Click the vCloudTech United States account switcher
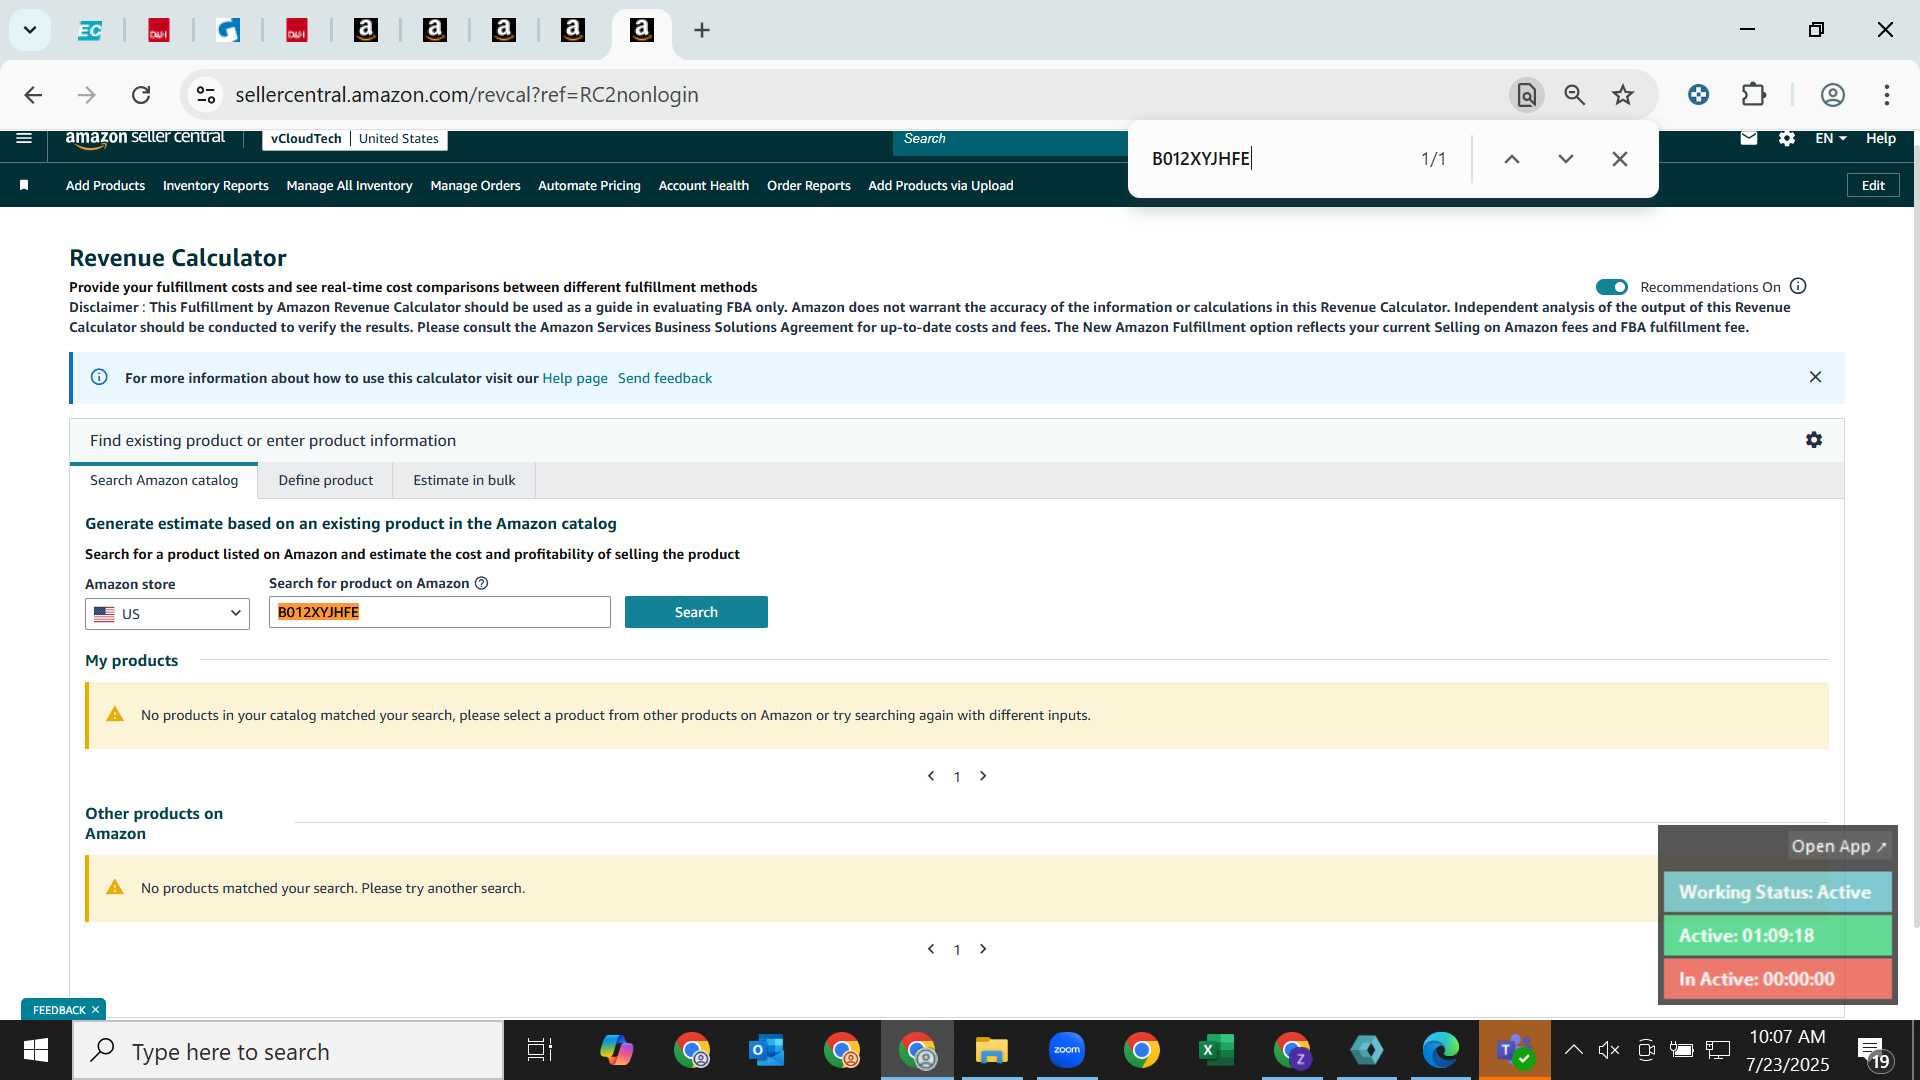The image size is (1920, 1080). pyautogui.click(x=355, y=138)
